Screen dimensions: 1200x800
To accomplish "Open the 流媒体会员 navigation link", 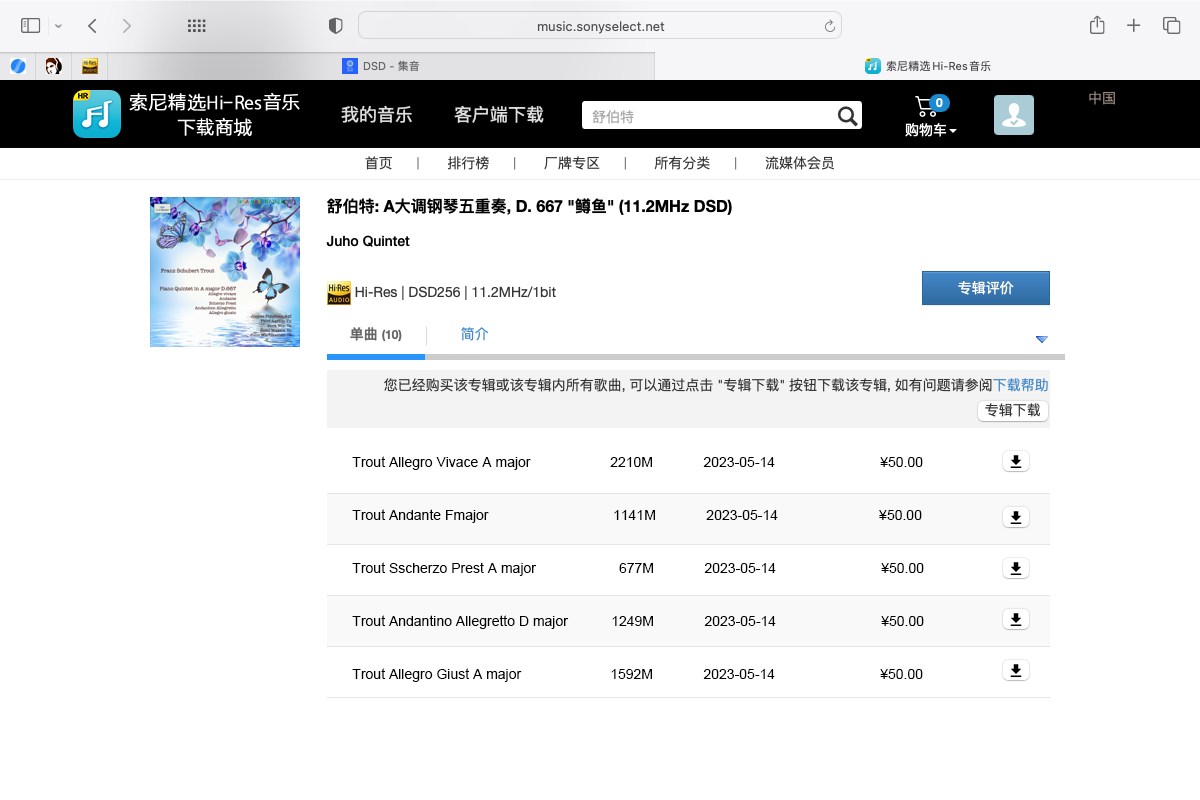I will [799, 163].
